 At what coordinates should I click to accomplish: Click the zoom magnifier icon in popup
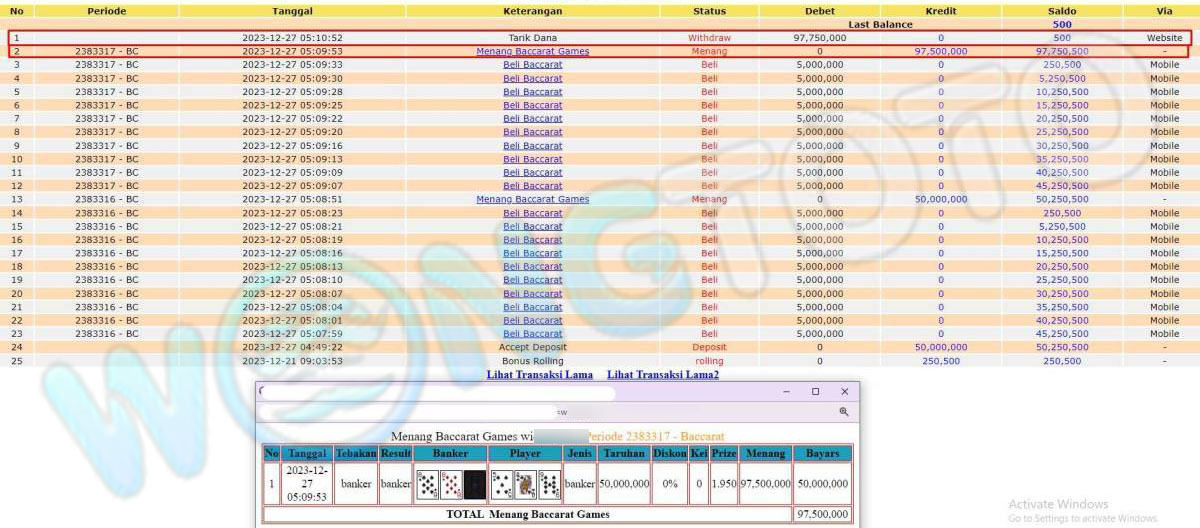coord(843,411)
